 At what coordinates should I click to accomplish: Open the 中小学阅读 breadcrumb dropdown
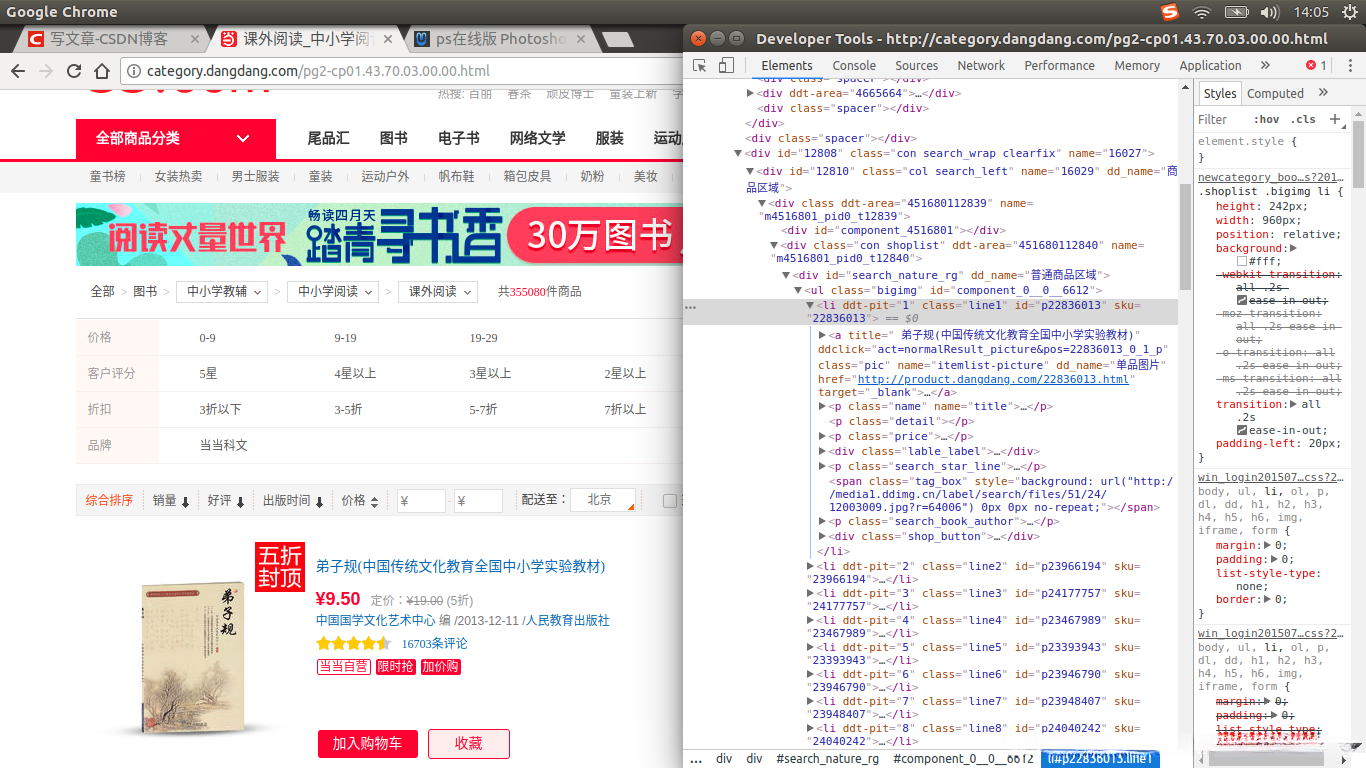[x=334, y=292]
